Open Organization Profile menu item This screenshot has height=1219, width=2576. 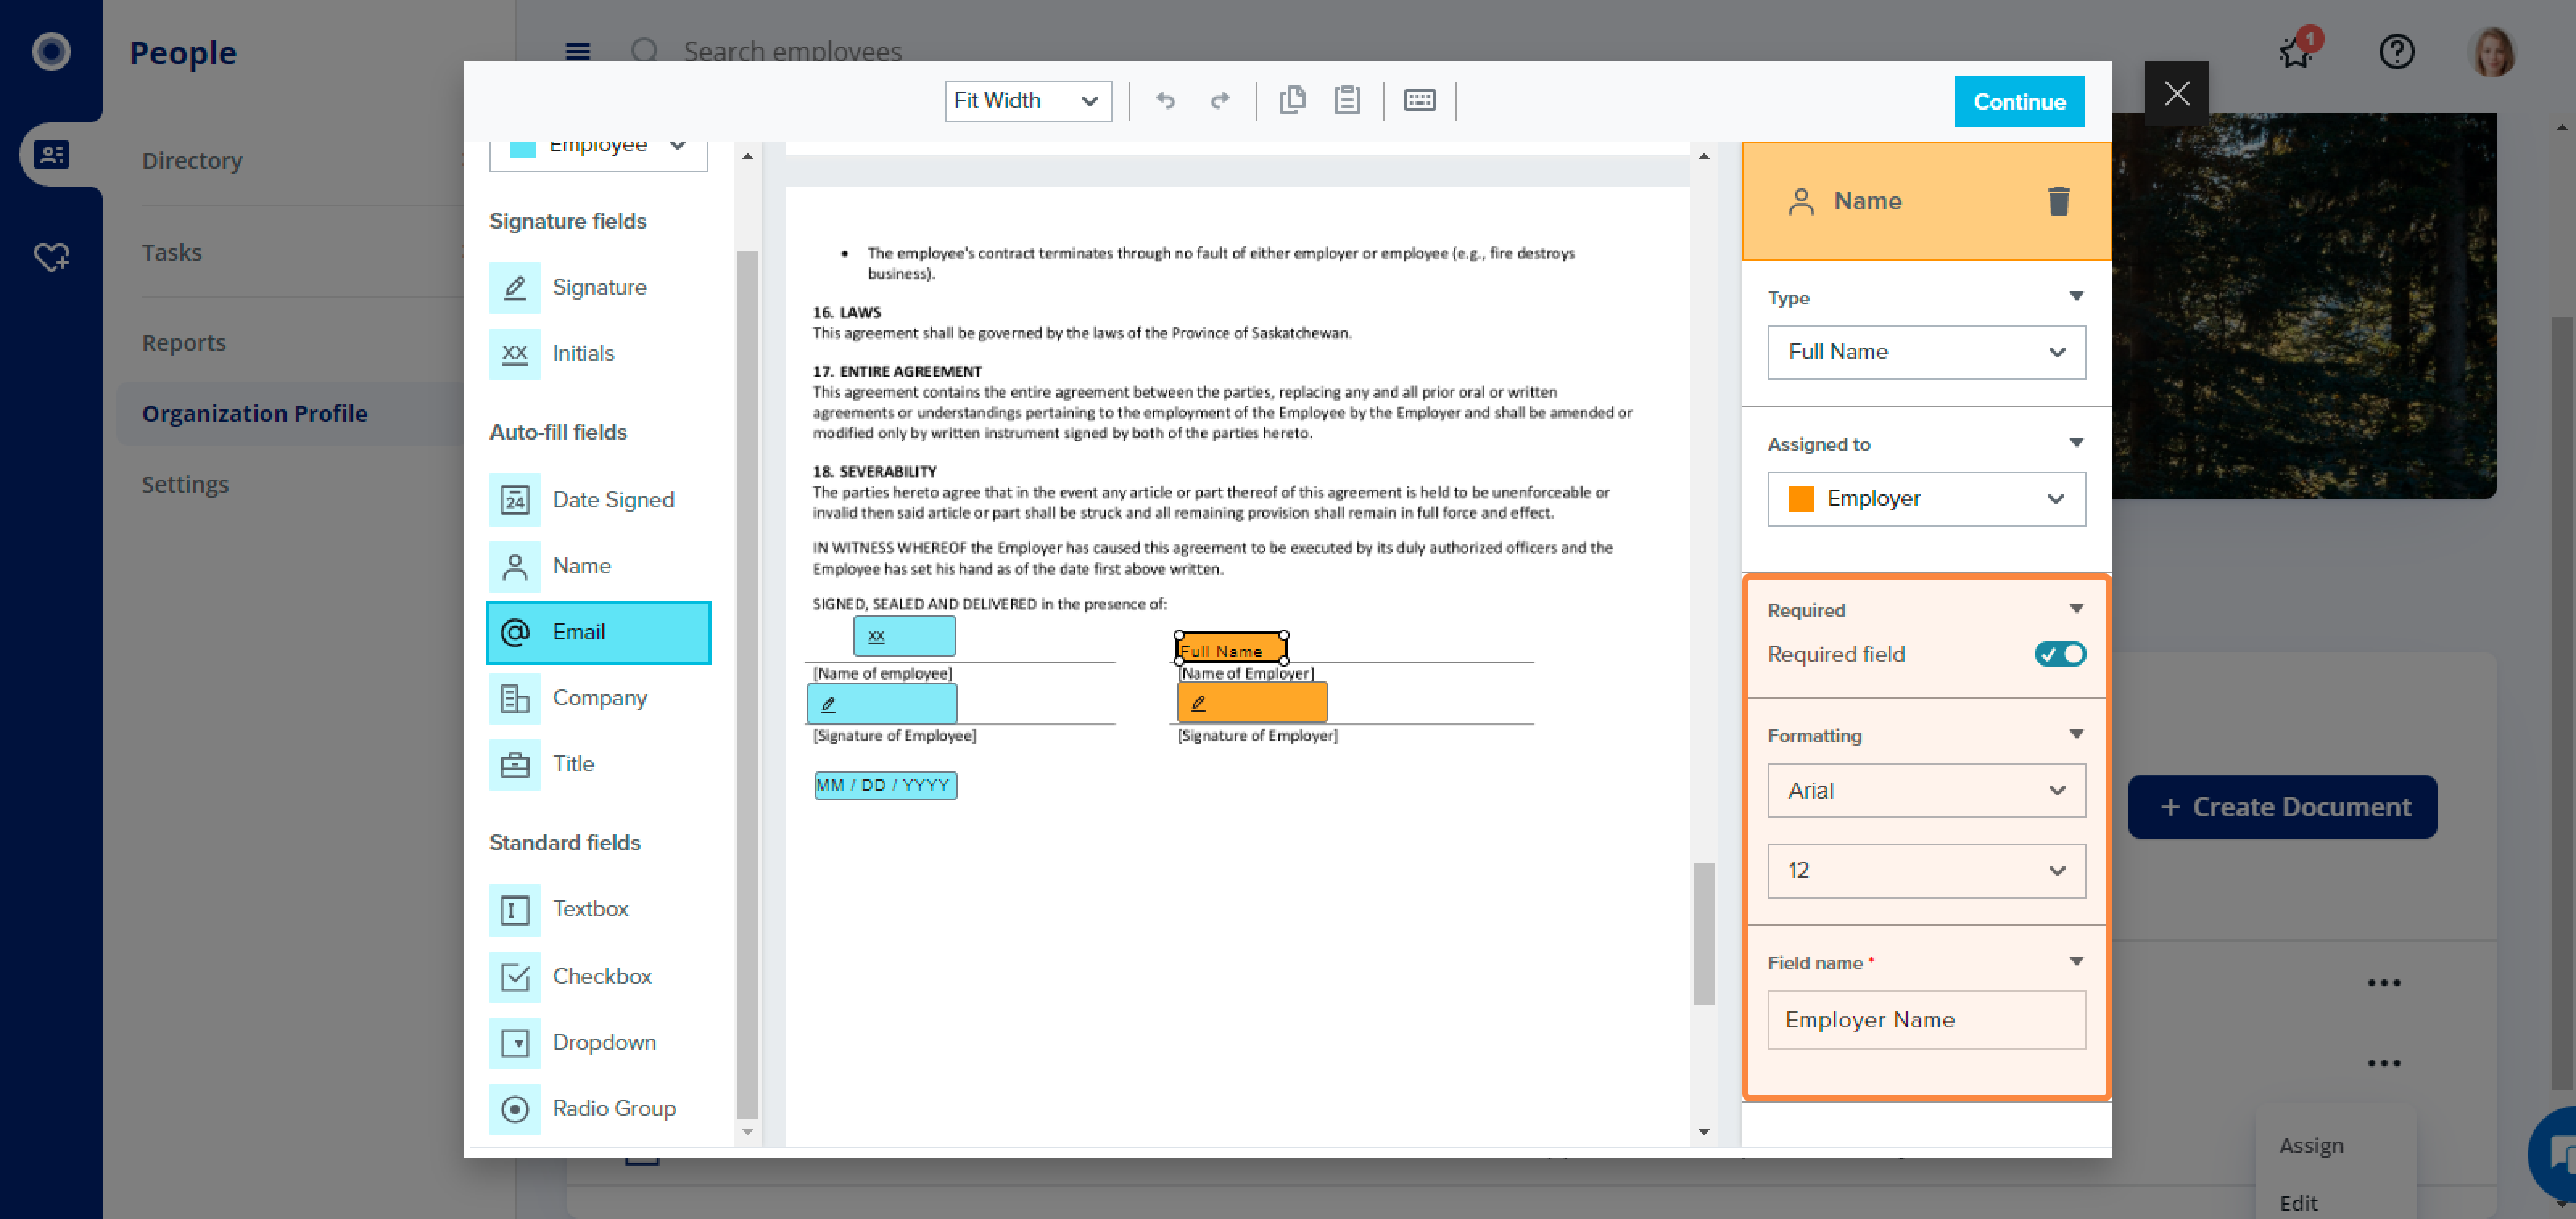(255, 414)
